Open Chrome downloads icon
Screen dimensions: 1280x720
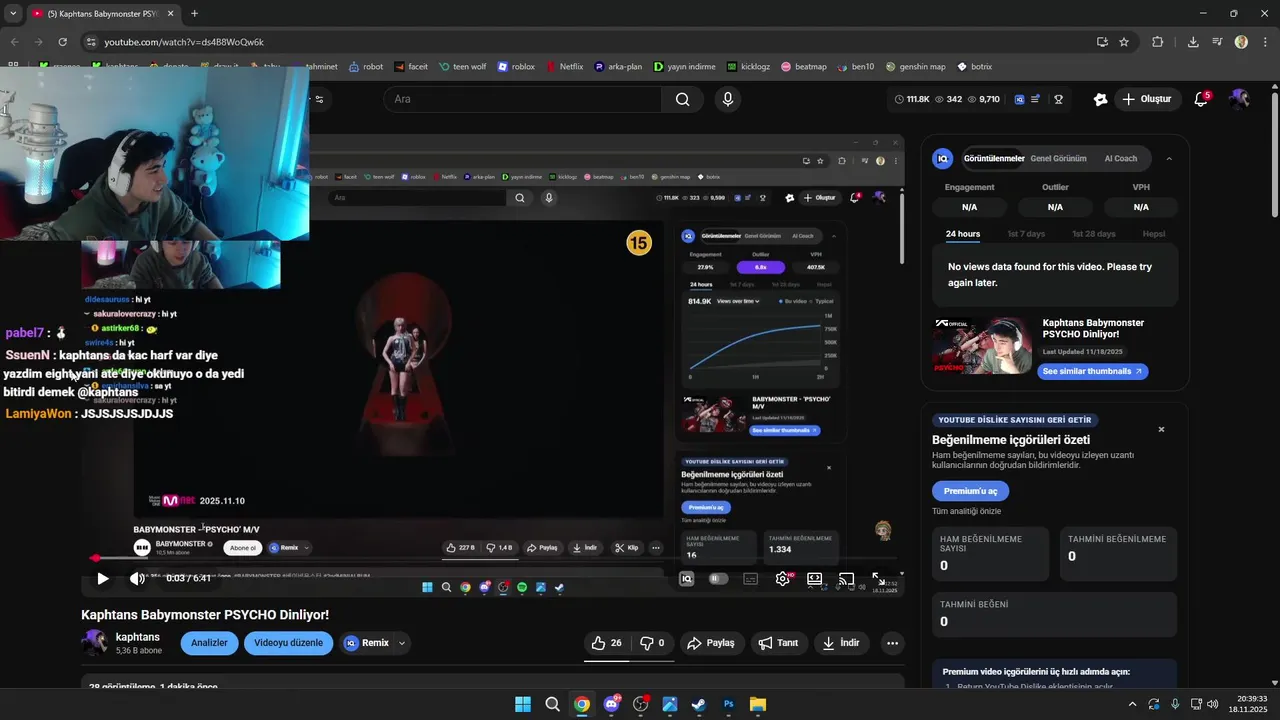point(1193,42)
